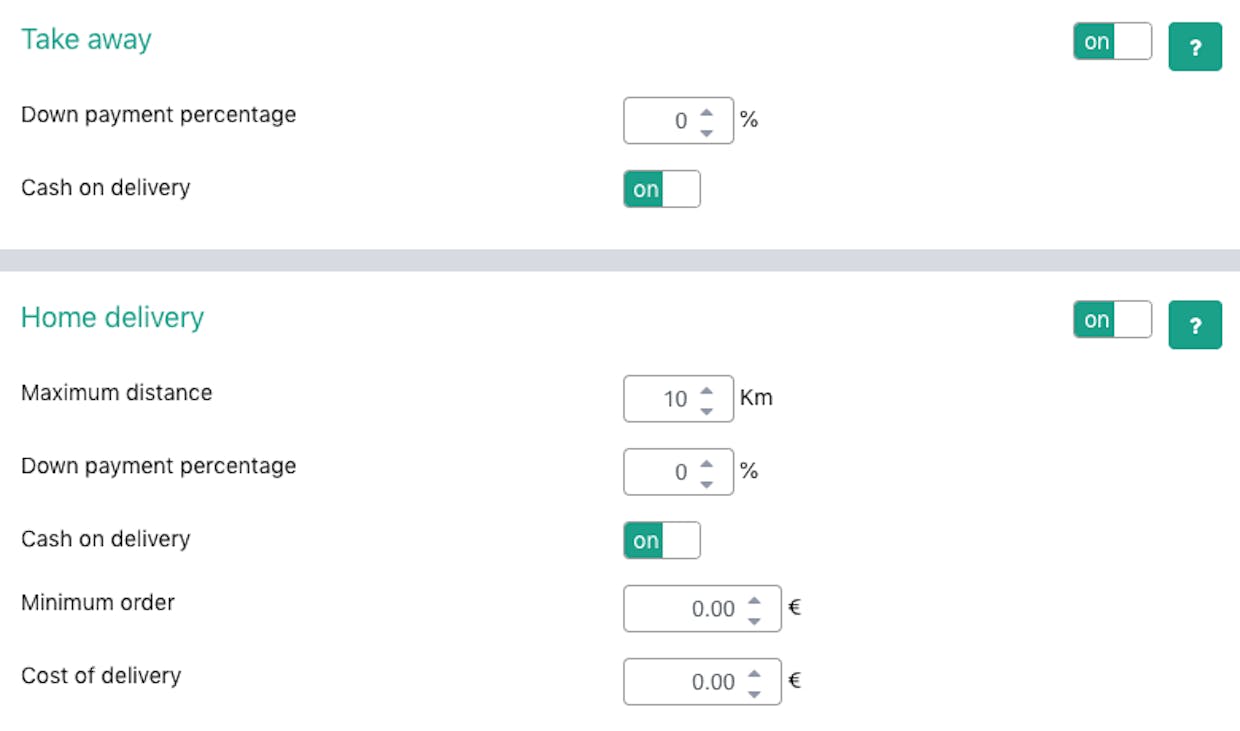
Task: Increase Maximum distance up arrow
Action: [x=707, y=390]
